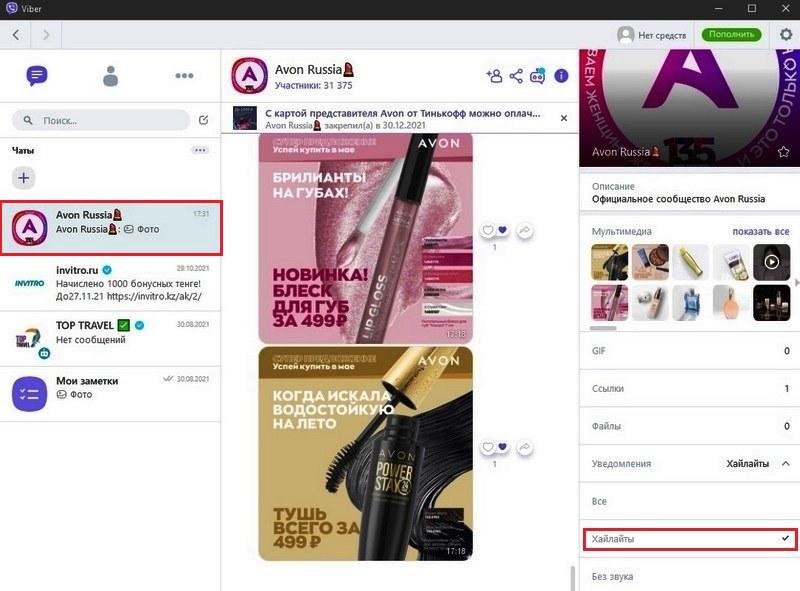Forward the Power Stay mascara photo
The image size is (800, 591).
[x=524, y=448]
